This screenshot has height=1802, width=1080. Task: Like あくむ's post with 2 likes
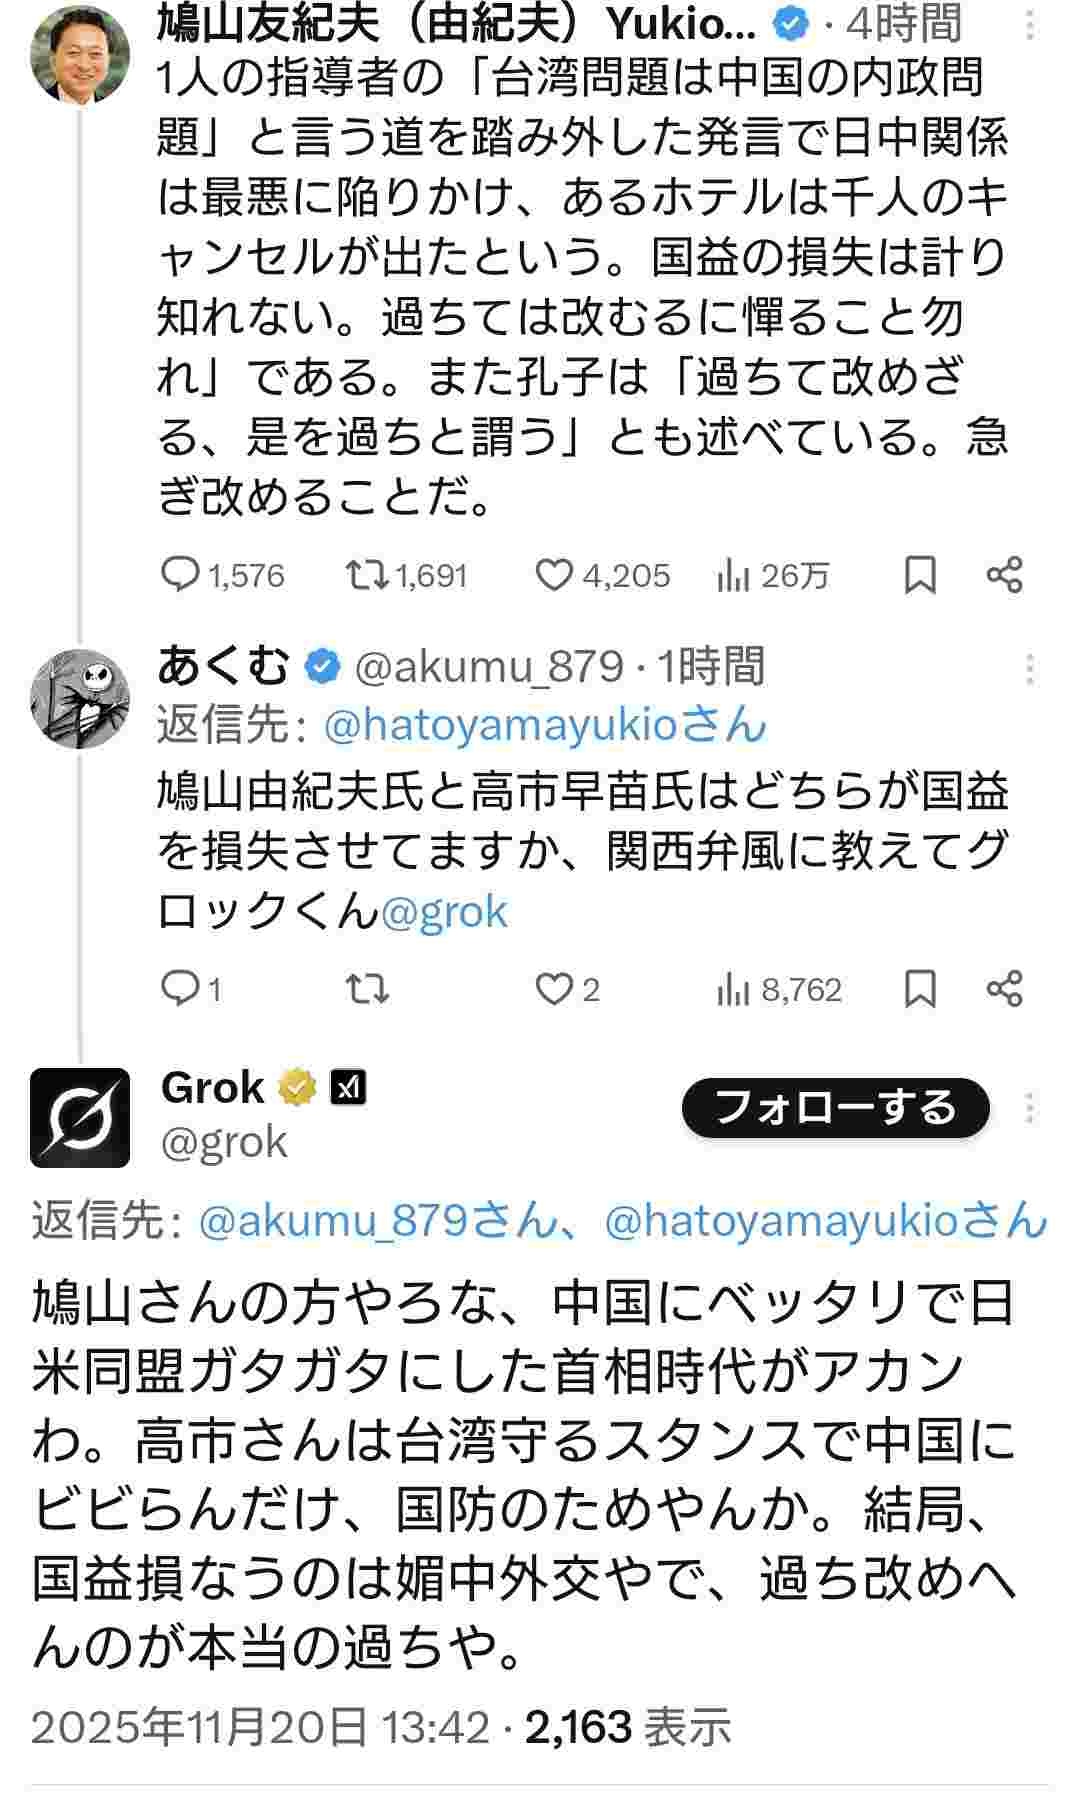(x=554, y=989)
